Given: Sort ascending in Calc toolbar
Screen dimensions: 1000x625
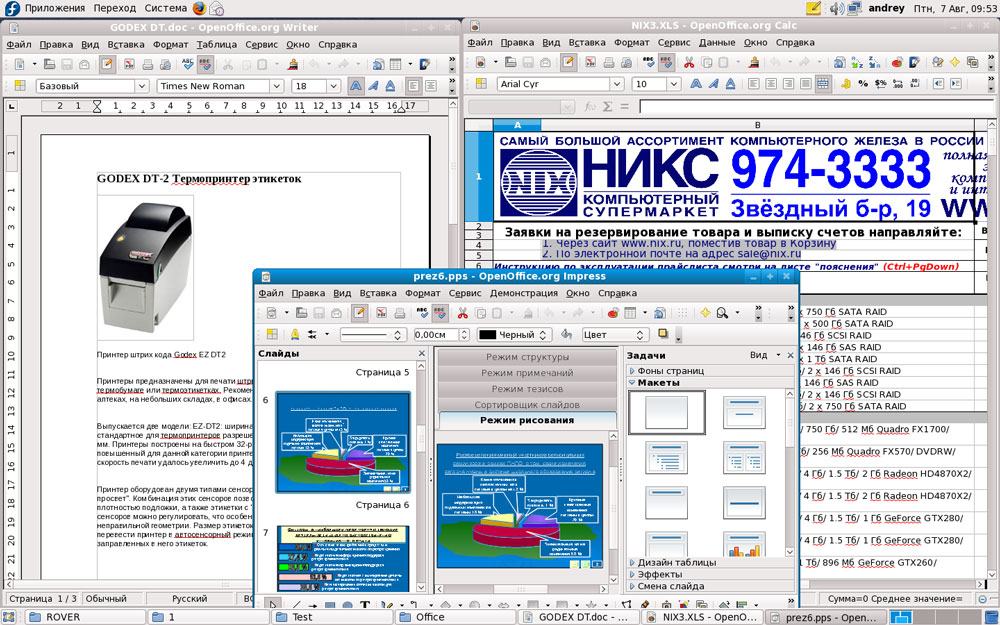Looking at the screenshot, I should (x=857, y=62).
